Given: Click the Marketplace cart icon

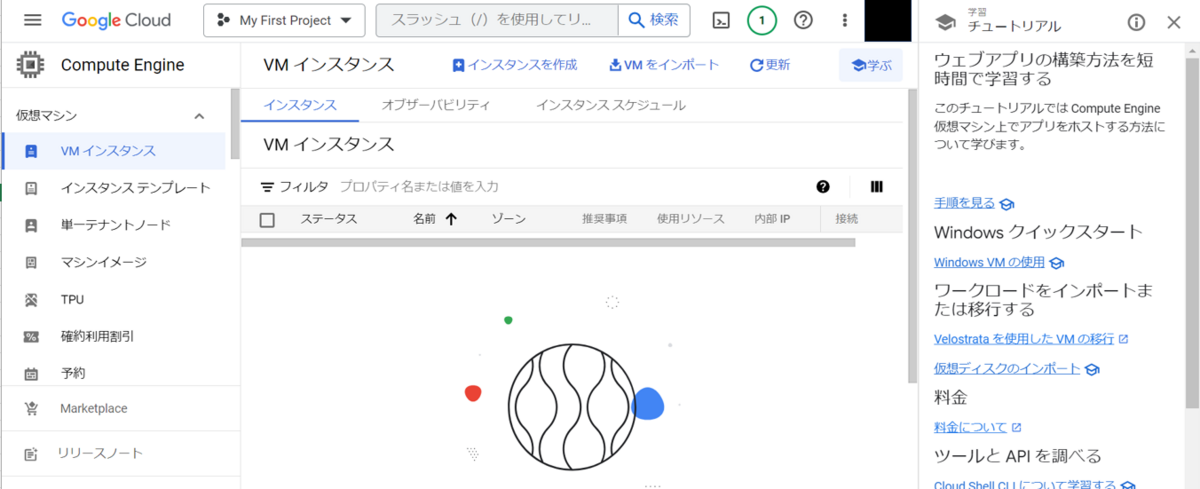Looking at the screenshot, I should pos(31,408).
